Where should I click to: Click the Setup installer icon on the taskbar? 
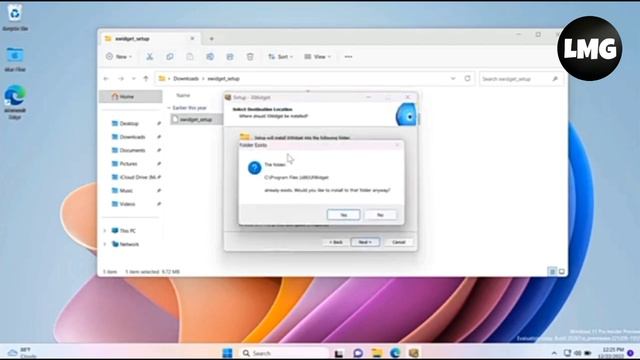pos(414,353)
